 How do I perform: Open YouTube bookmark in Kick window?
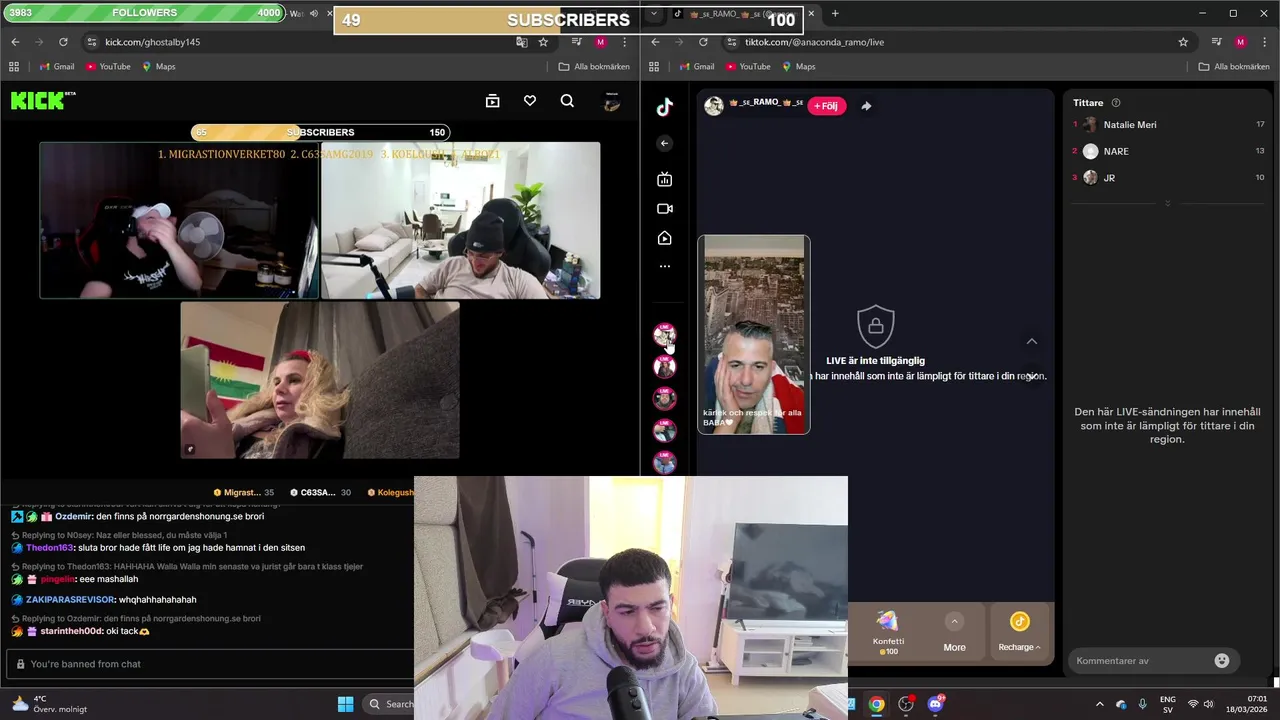coord(108,66)
